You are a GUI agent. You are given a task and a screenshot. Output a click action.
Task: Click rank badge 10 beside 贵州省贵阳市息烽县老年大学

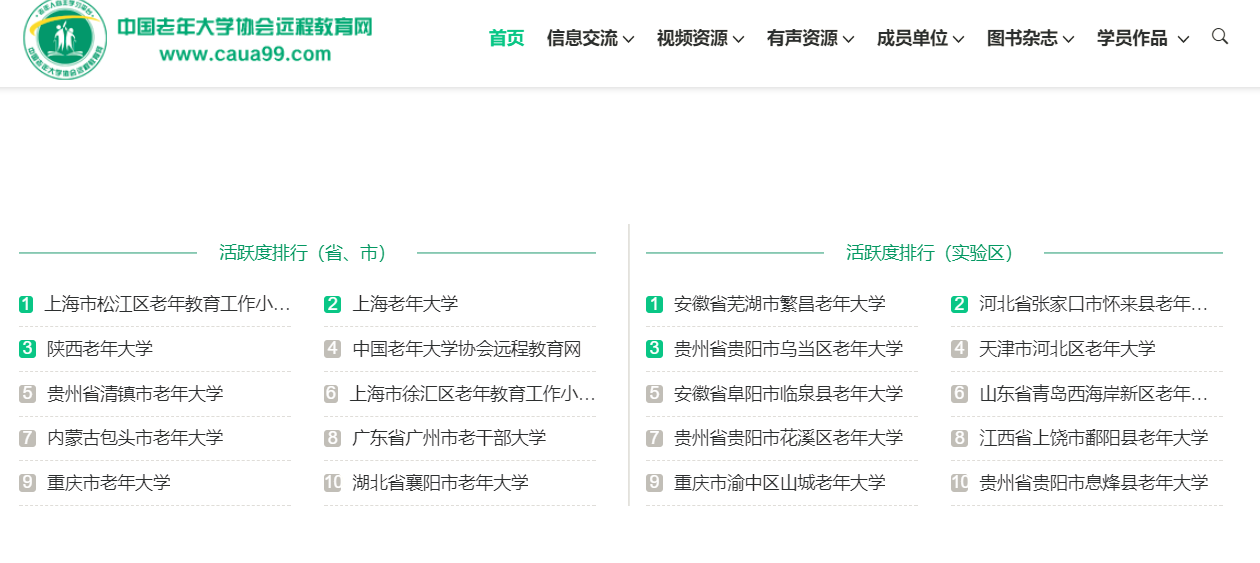[960, 483]
